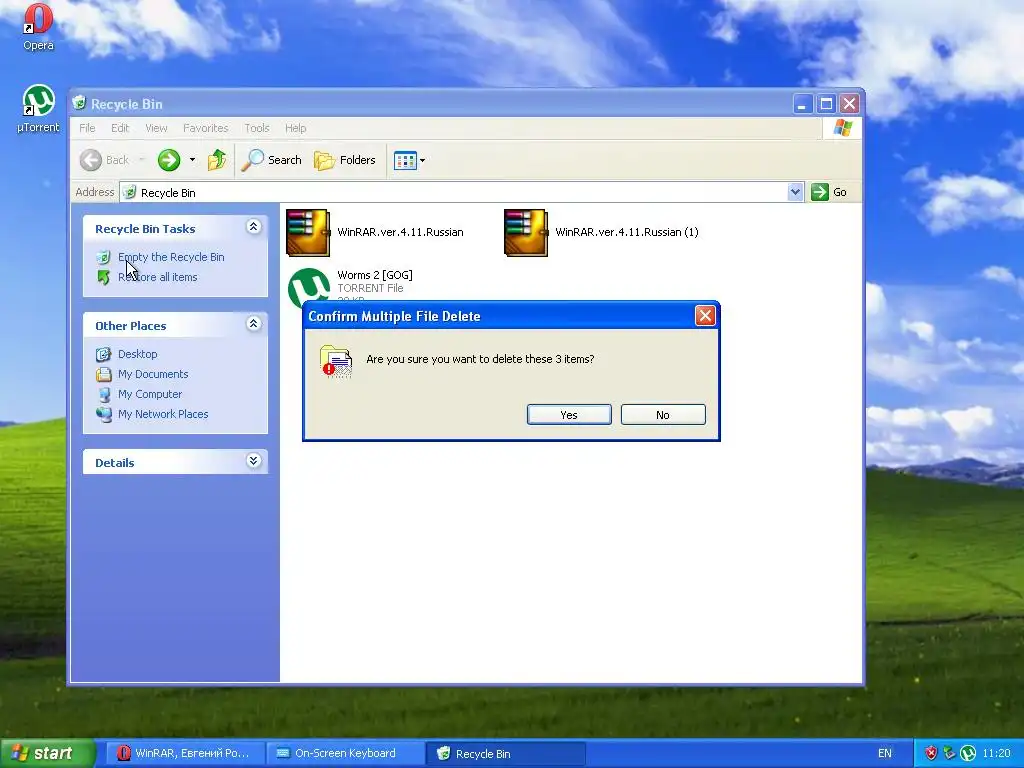Screen dimensions: 1024x768
Task: Open the Start menu
Action: (48, 753)
